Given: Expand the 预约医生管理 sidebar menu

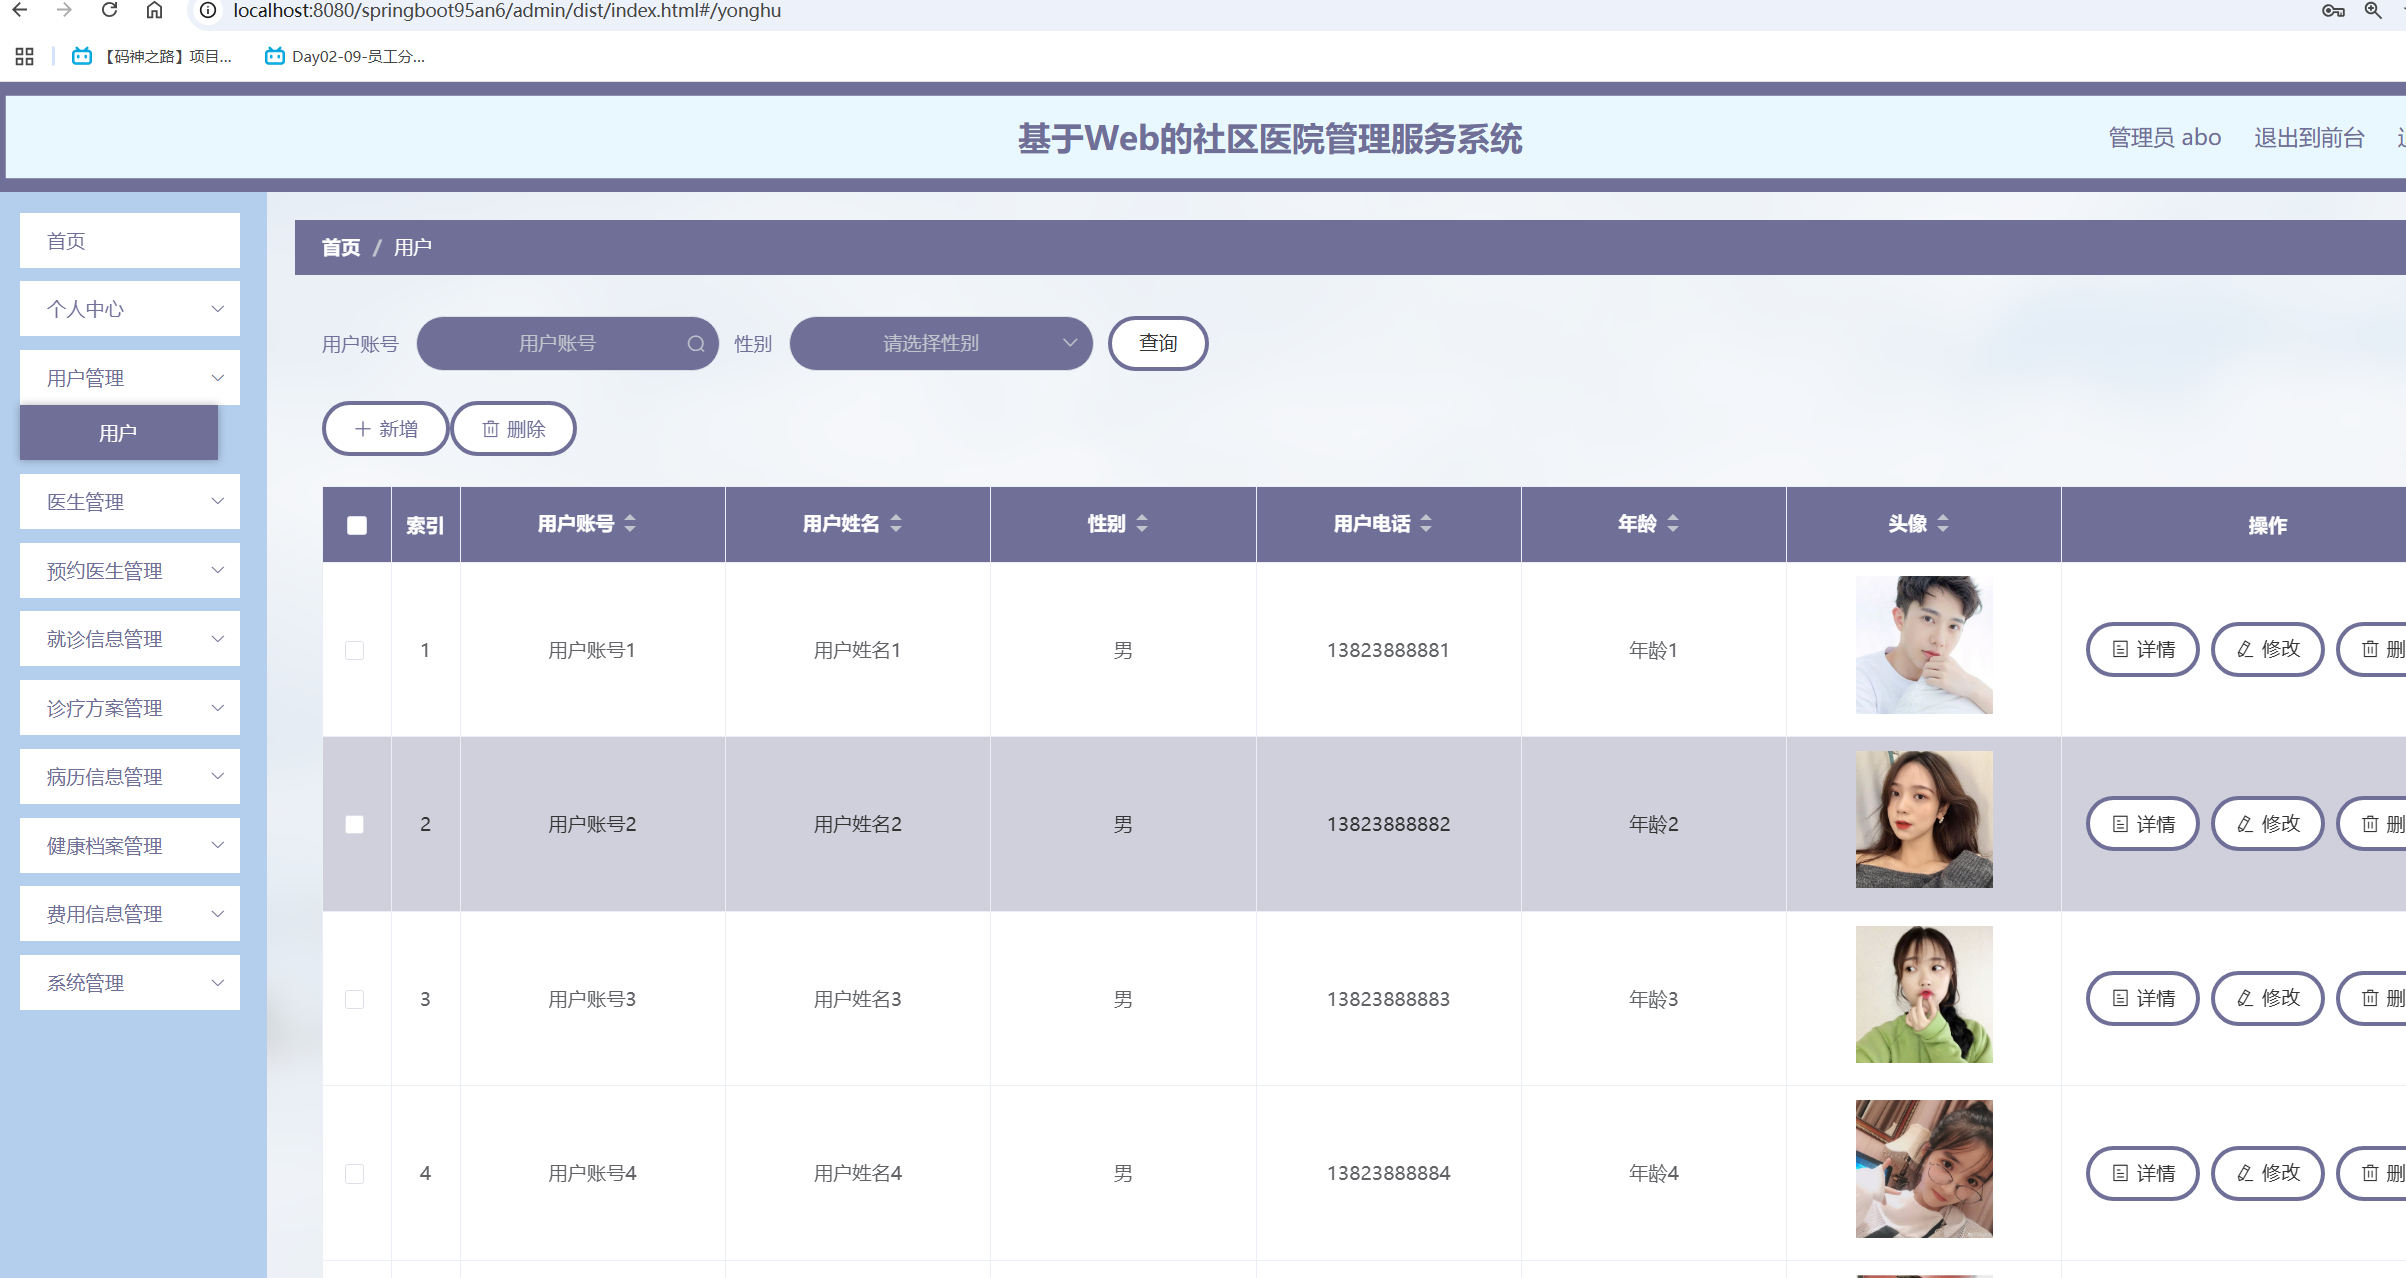Looking at the screenshot, I should (x=130, y=571).
